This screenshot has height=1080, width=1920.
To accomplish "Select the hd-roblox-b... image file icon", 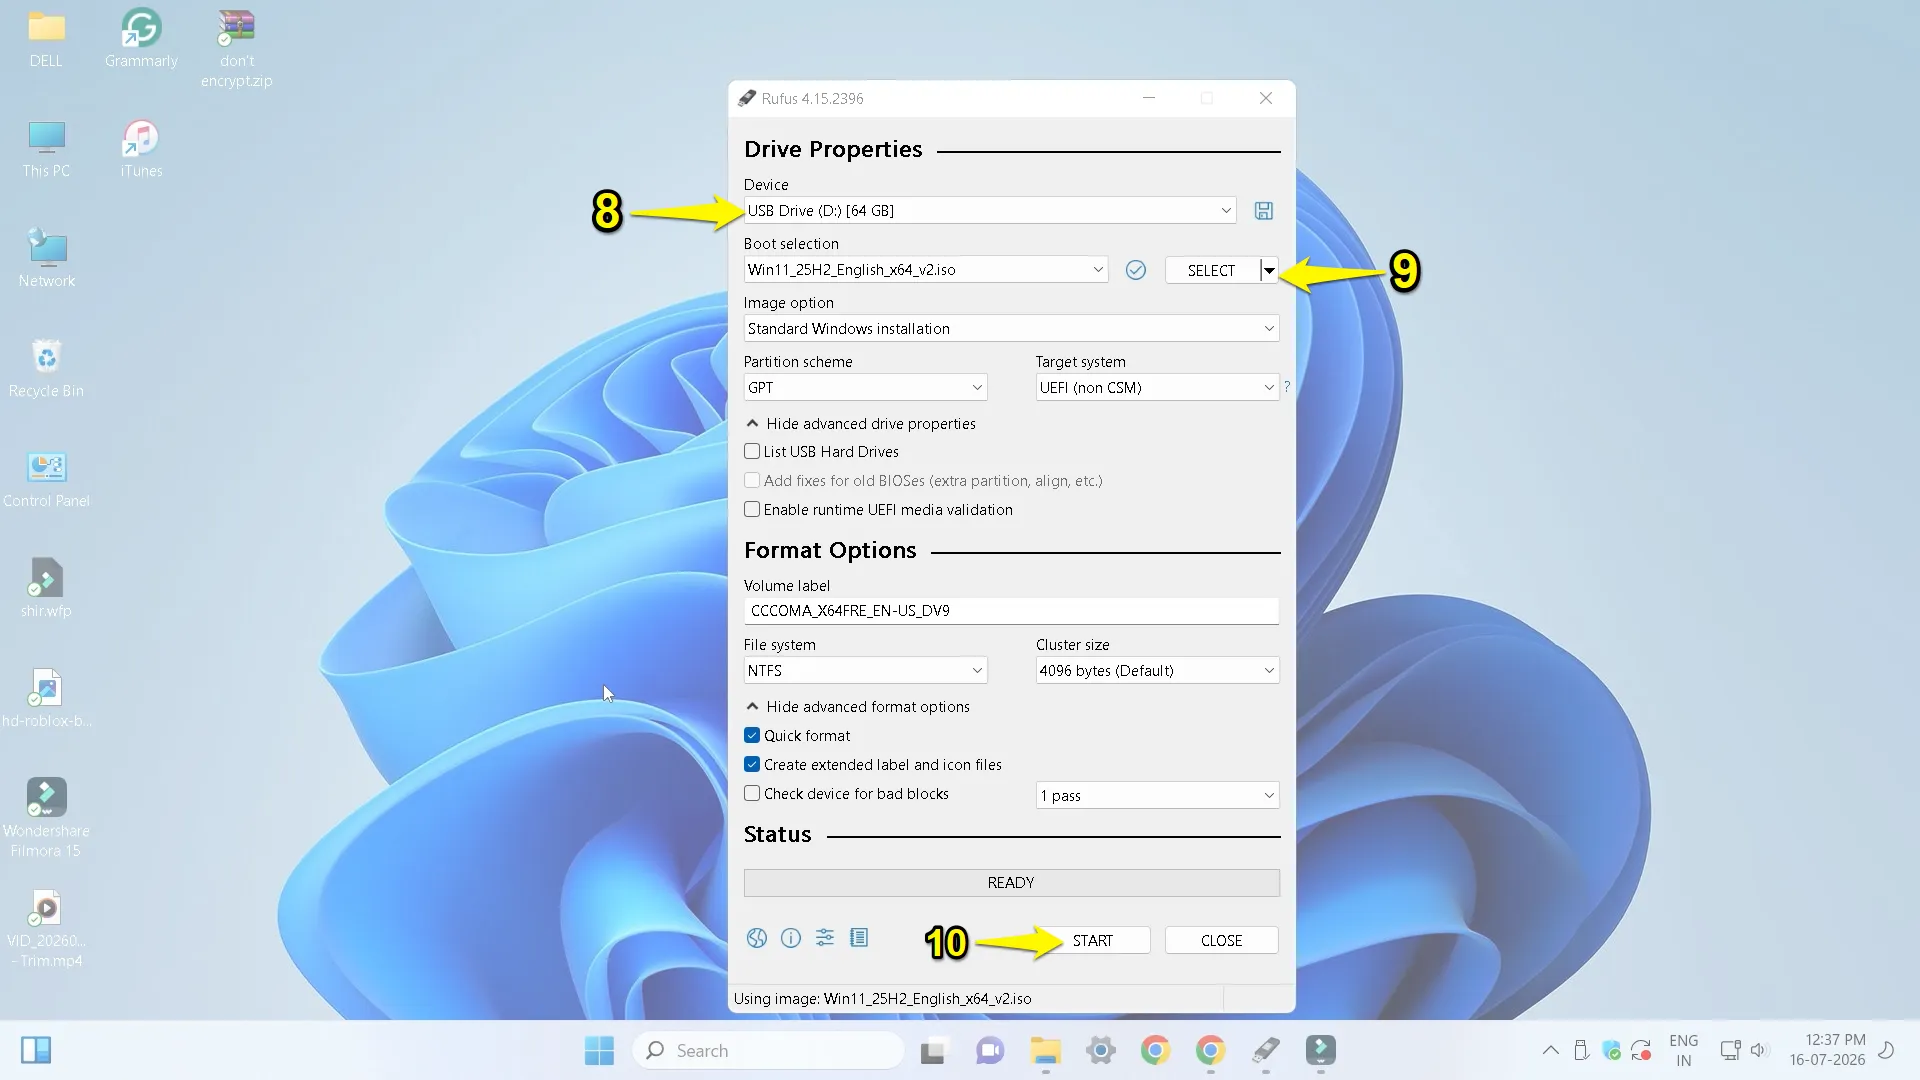I will (x=46, y=700).
